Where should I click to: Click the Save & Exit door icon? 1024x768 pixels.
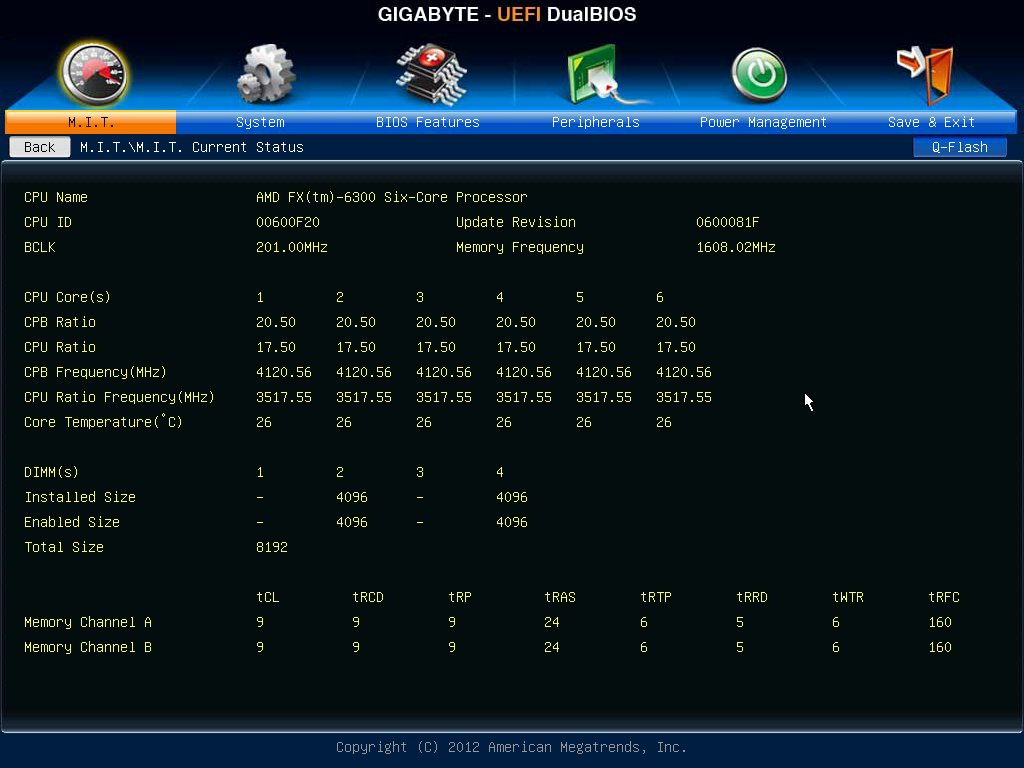925,74
